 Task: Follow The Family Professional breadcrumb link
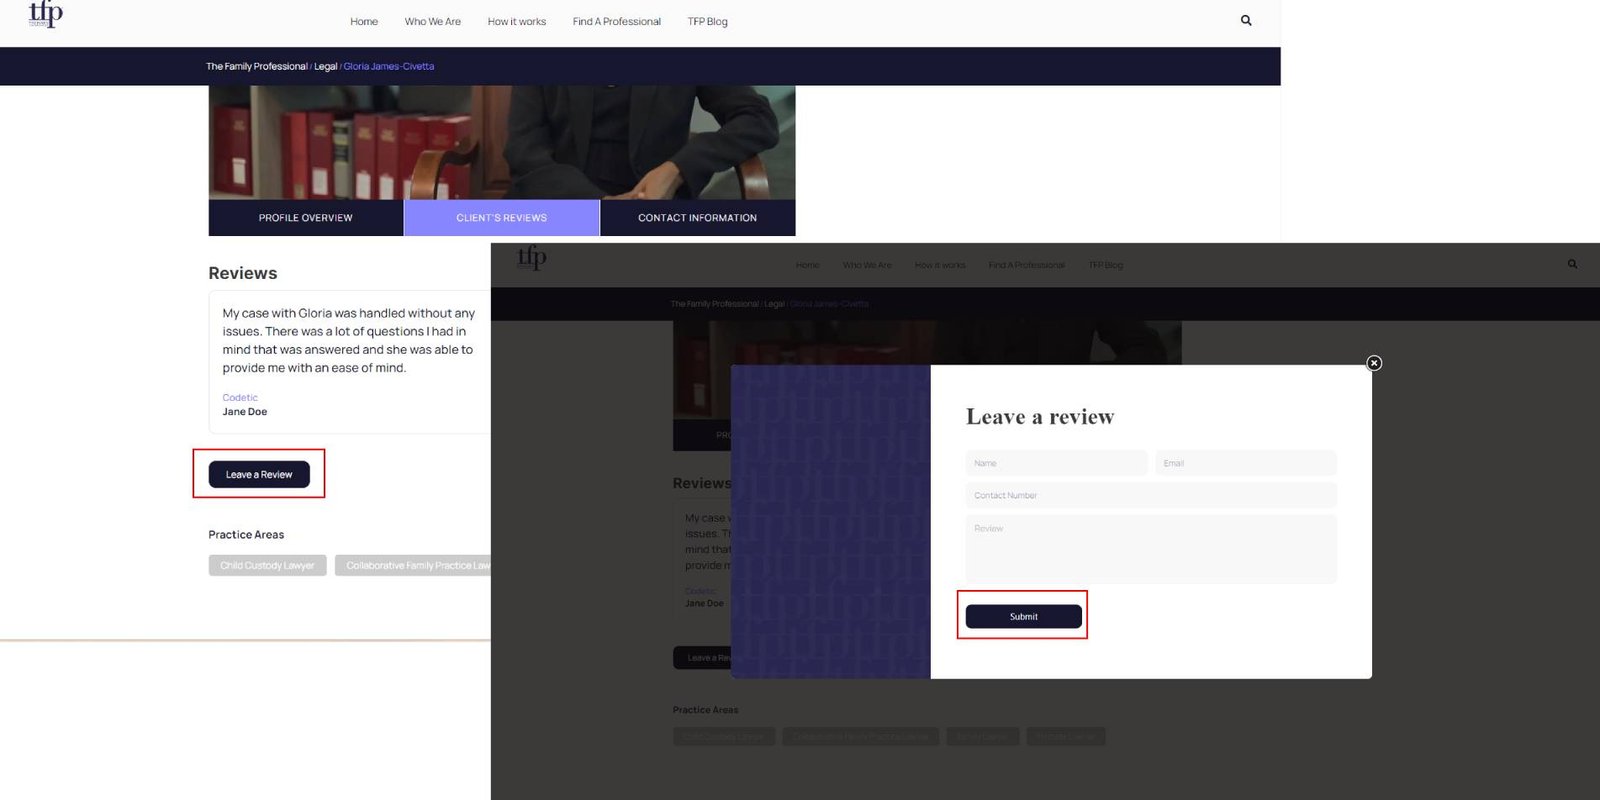tap(256, 67)
